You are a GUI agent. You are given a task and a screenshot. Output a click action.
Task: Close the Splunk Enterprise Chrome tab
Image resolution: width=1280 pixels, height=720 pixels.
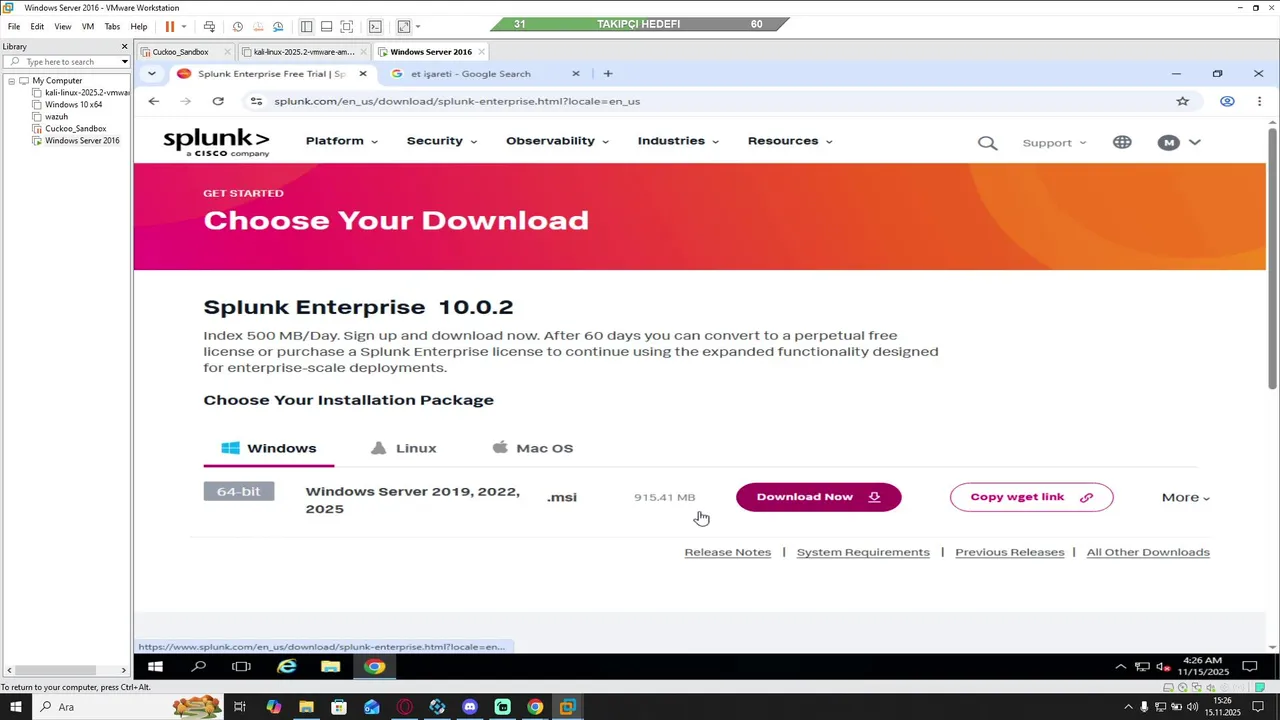point(363,74)
